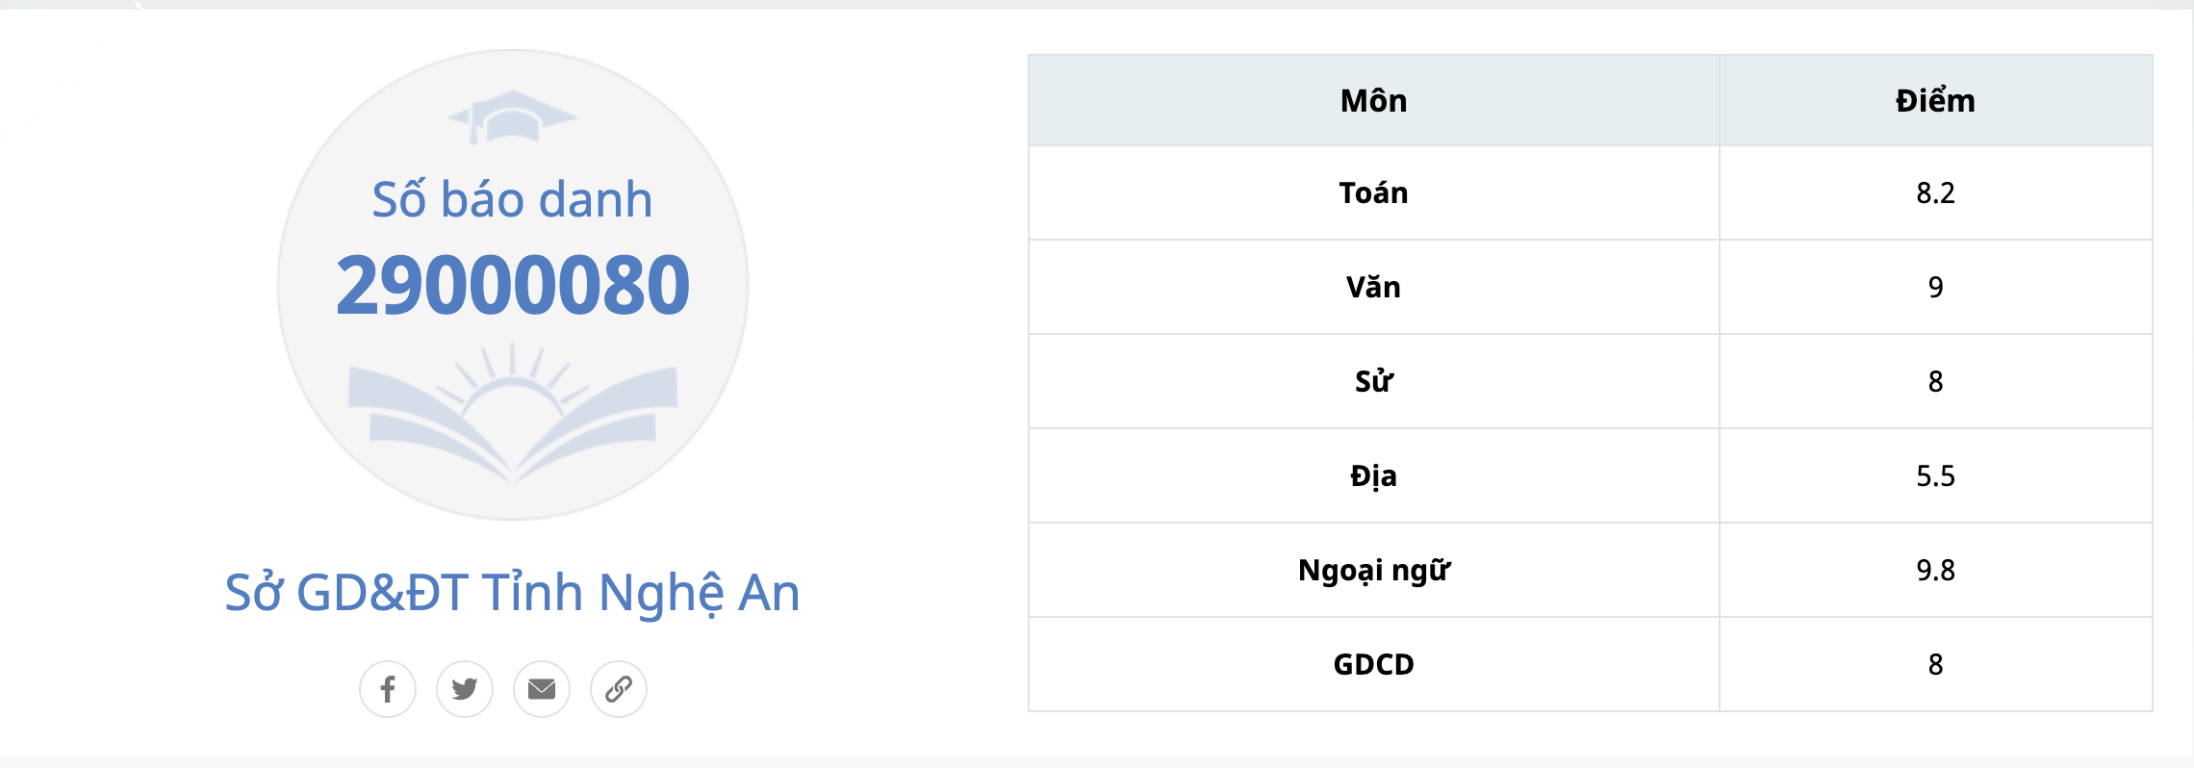Screen dimensions: 2194x768
Task: Share result via Facebook icon
Action: 388,689
